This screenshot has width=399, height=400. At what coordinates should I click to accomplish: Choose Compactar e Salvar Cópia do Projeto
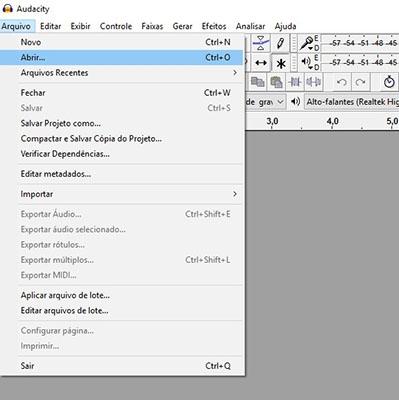tap(123, 139)
